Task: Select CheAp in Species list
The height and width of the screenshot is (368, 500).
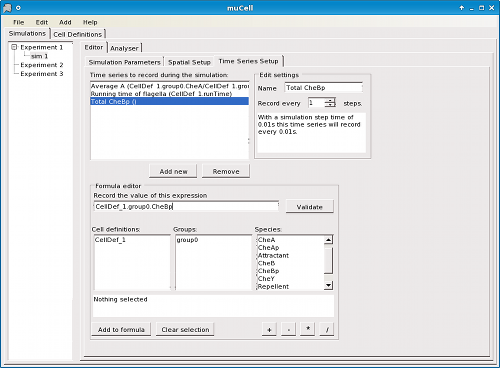Action: [290, 248]
